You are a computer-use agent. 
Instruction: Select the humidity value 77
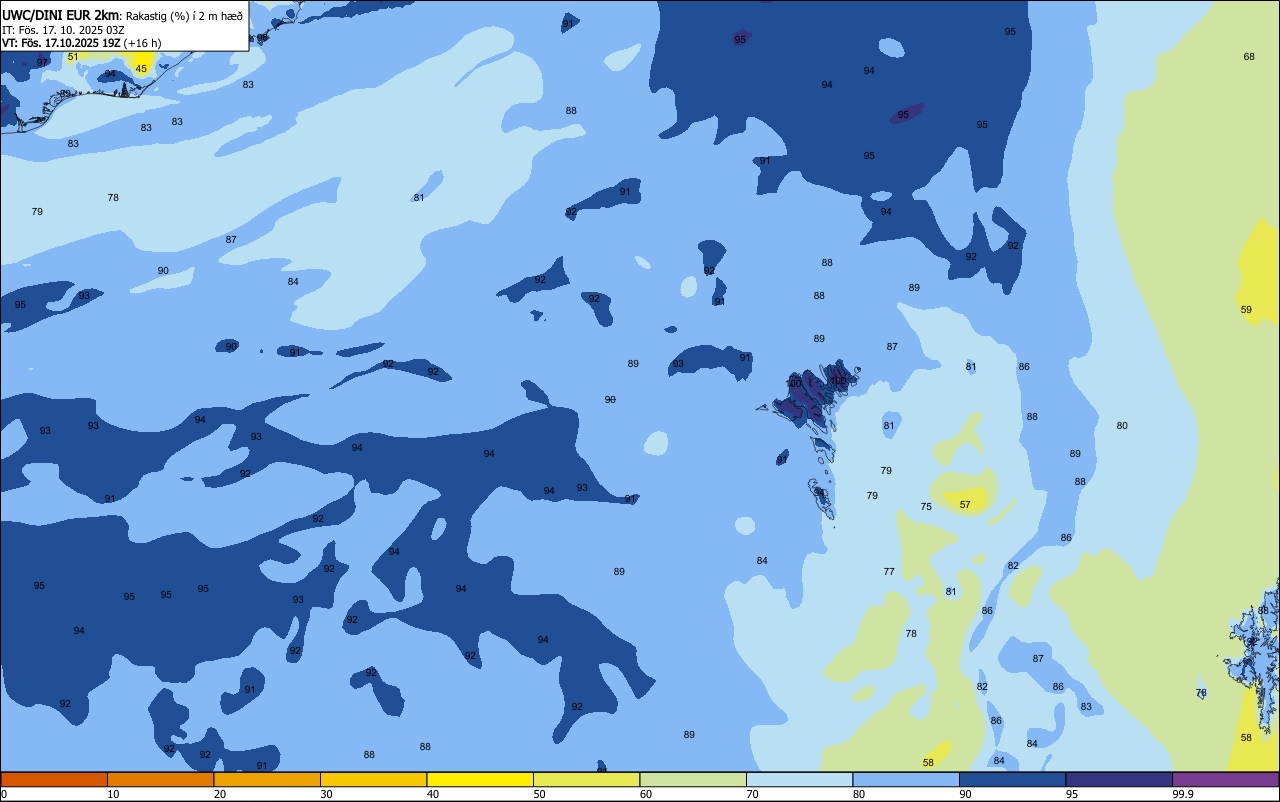pyautogui.click(x=889, y=572)
